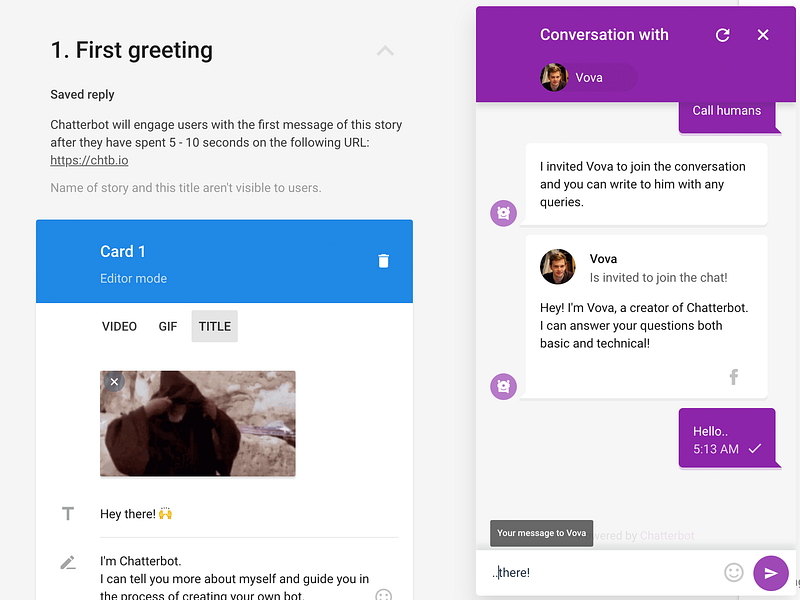Edit the 'I'm Chatterbot.' description text
Screen dimensions: 800x600
235,579
